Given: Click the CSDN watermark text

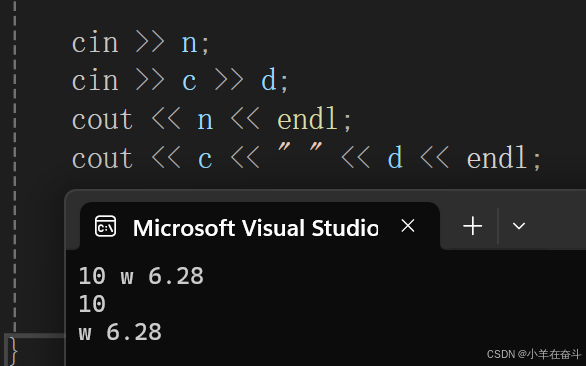Looking at the screenshot, I should (x=534, y=354).
